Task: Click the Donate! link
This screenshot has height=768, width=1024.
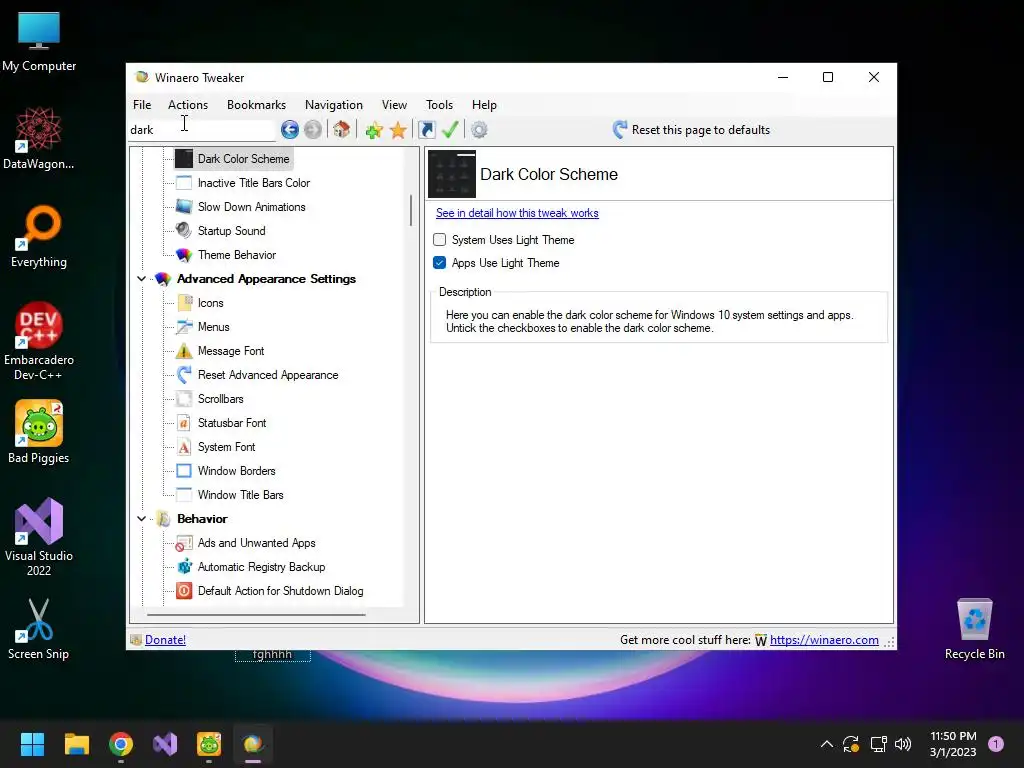Action: [x=165, y=640]
